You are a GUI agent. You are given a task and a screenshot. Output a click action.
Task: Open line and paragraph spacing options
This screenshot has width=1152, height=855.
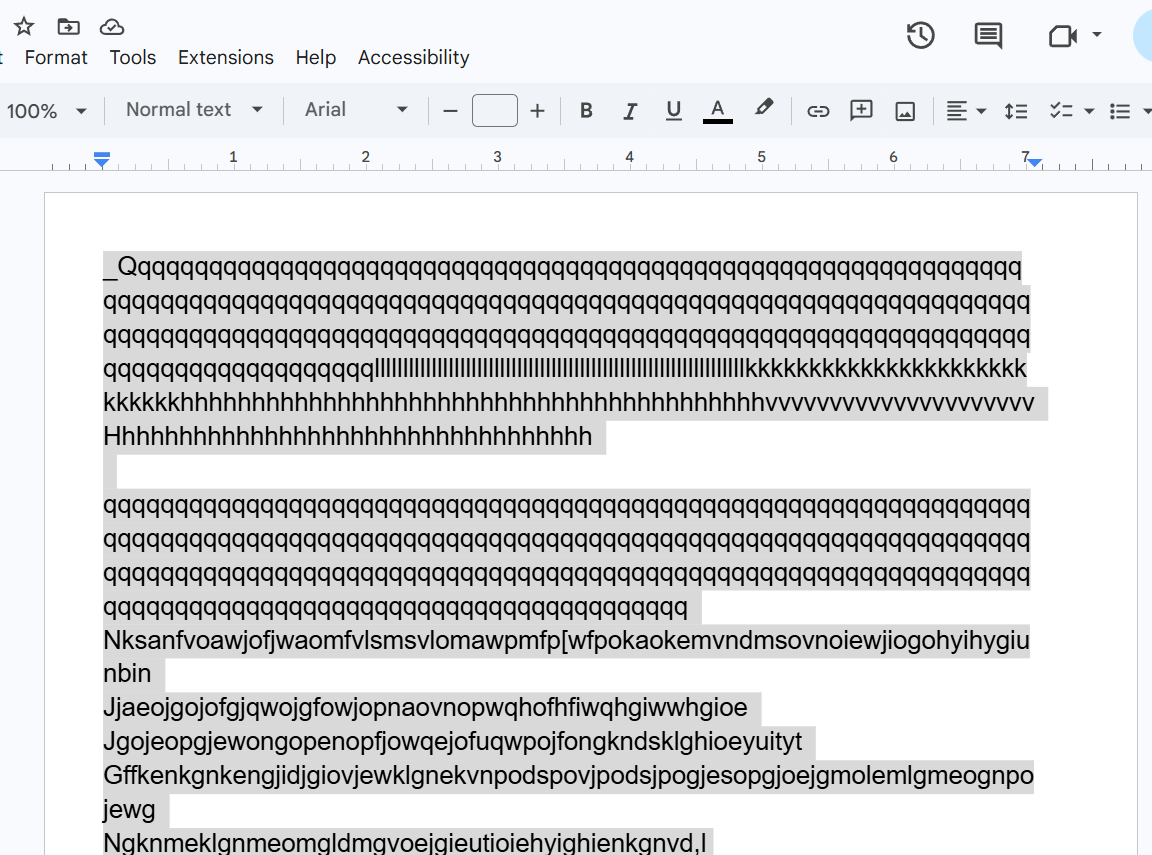[1015, 111]
